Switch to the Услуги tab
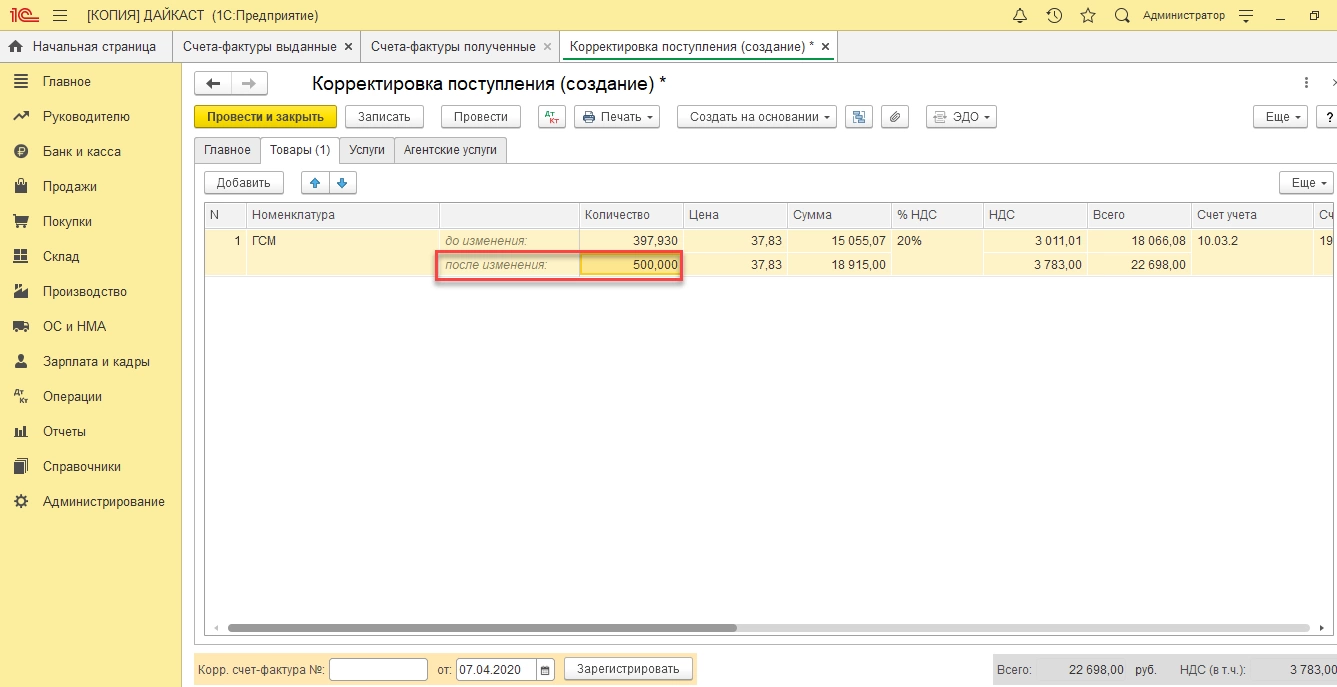Viewport: 1337px width, 687px height. [x=367, y=150]
